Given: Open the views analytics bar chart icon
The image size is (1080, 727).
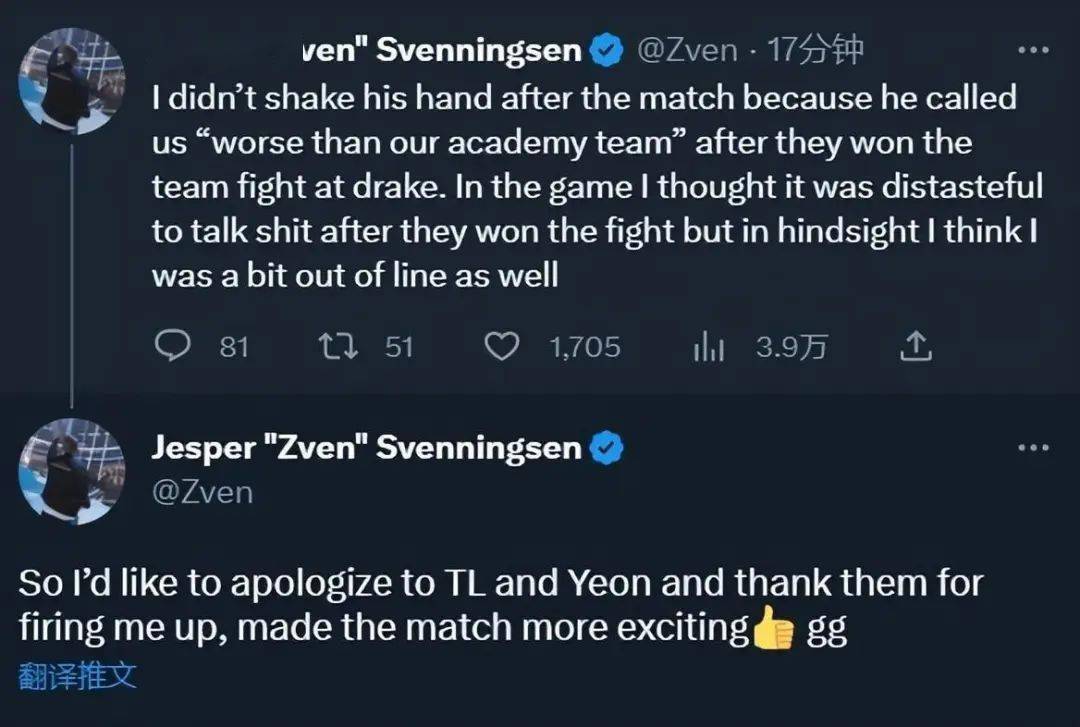Looking at the screenshot, I should tap(708, 346).
